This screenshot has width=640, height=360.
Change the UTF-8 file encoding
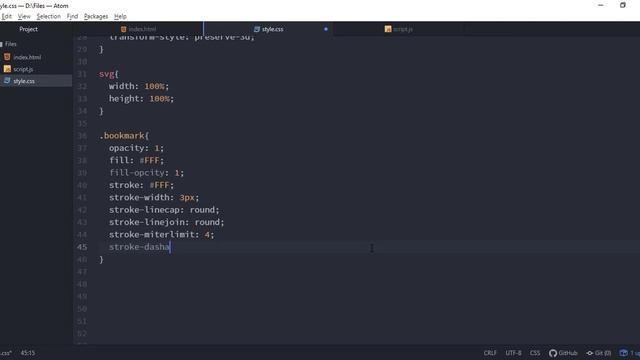[x=513, y=353]
